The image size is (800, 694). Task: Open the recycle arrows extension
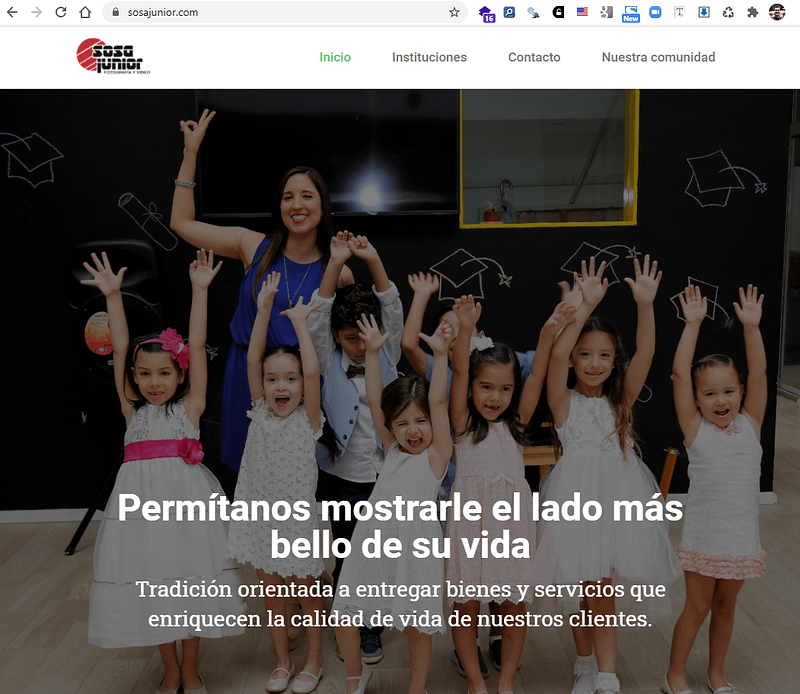tap(728, 12)
